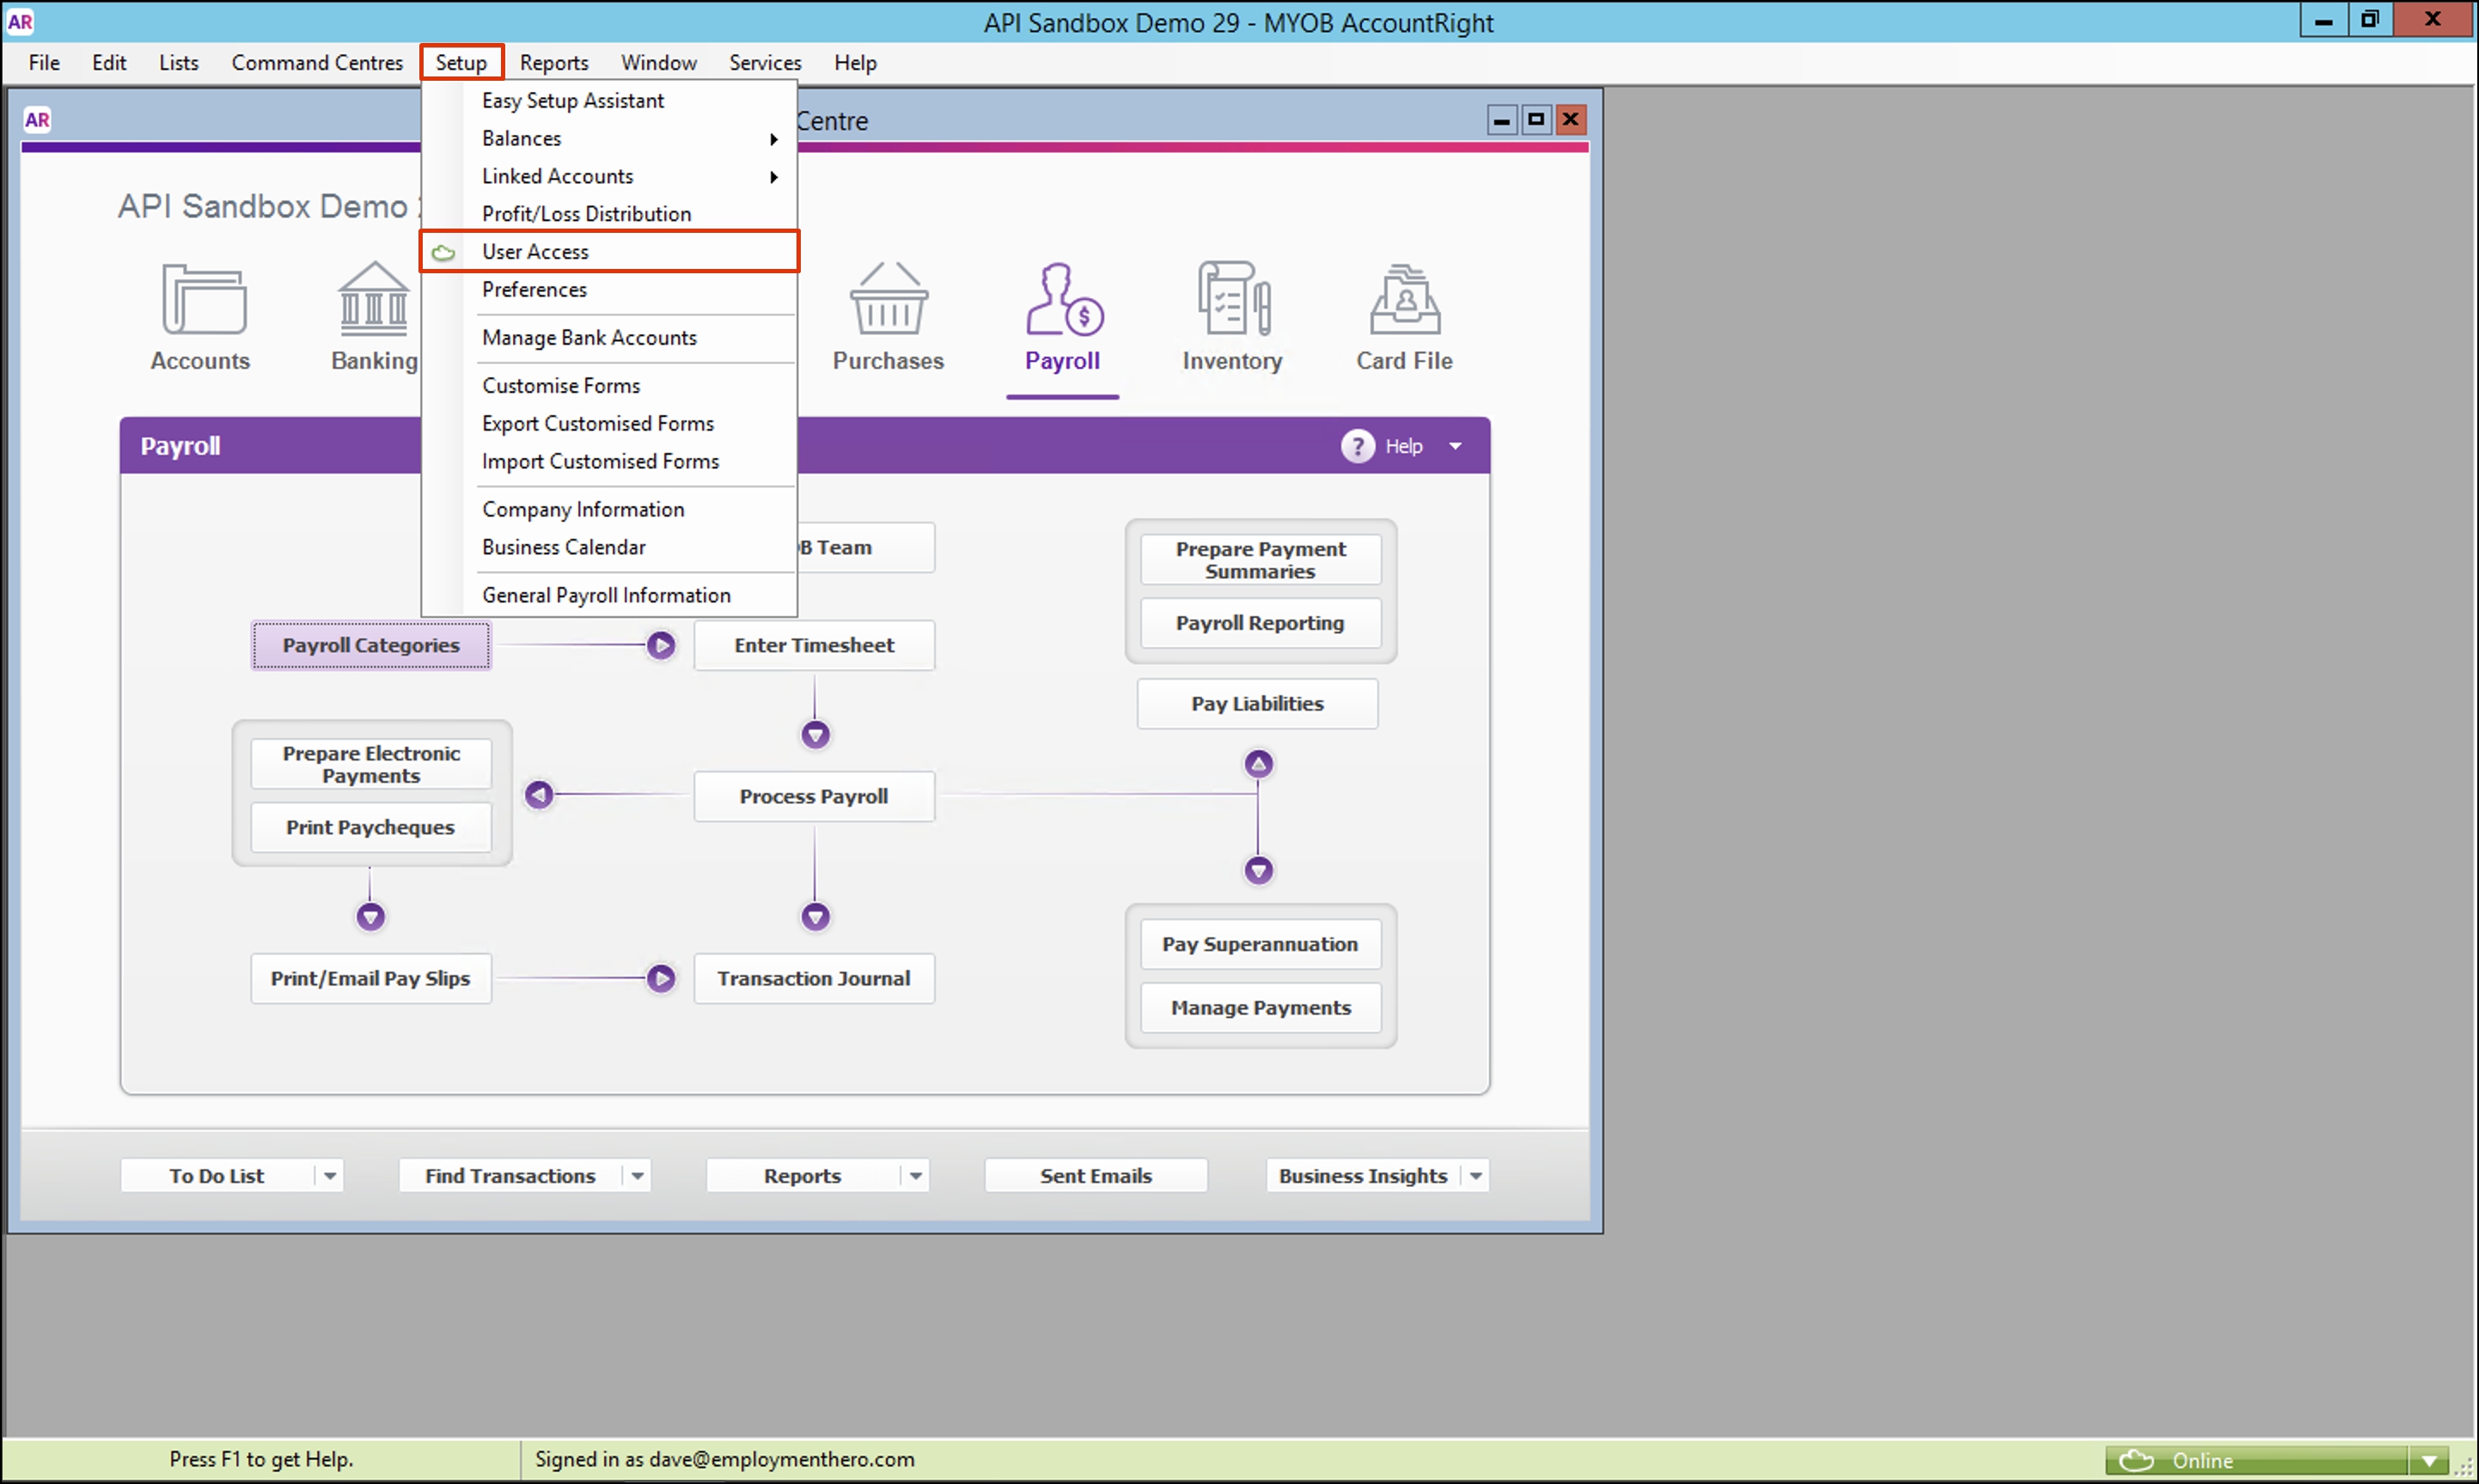Click the purple Help question mark icon

coord(1357,446)
